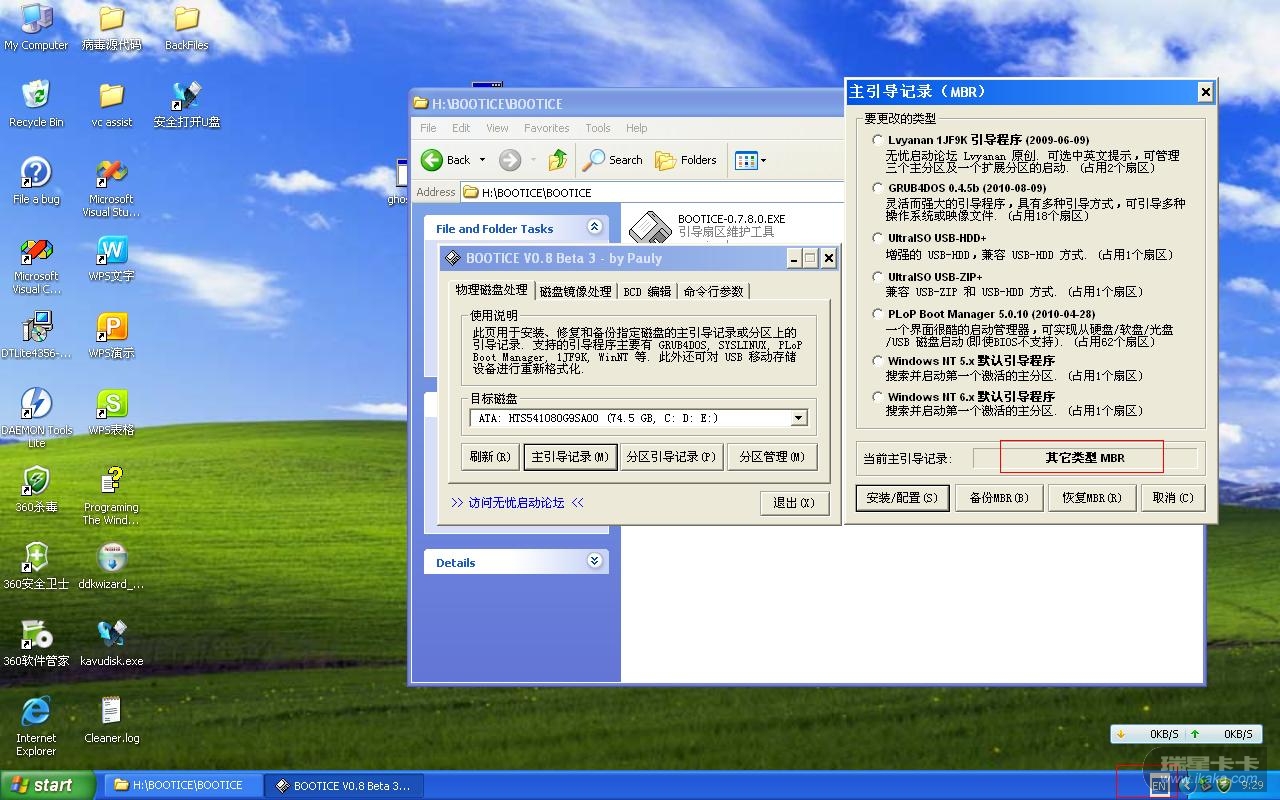Screen dimensions: 1280x800
Task: Click the 备份MBR(B) button
Action: (x=999, y=498)
